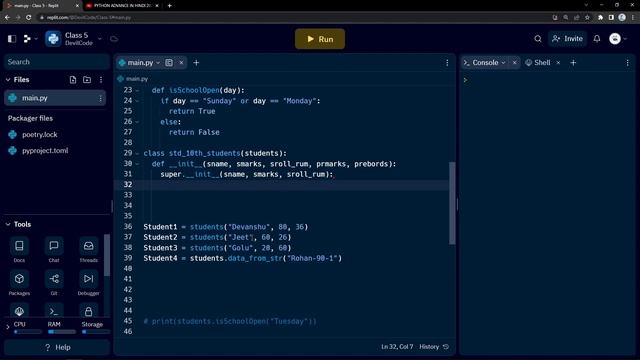Open the Files section options menu
This screenshot has width=640, height=360.
pos(101,80)
